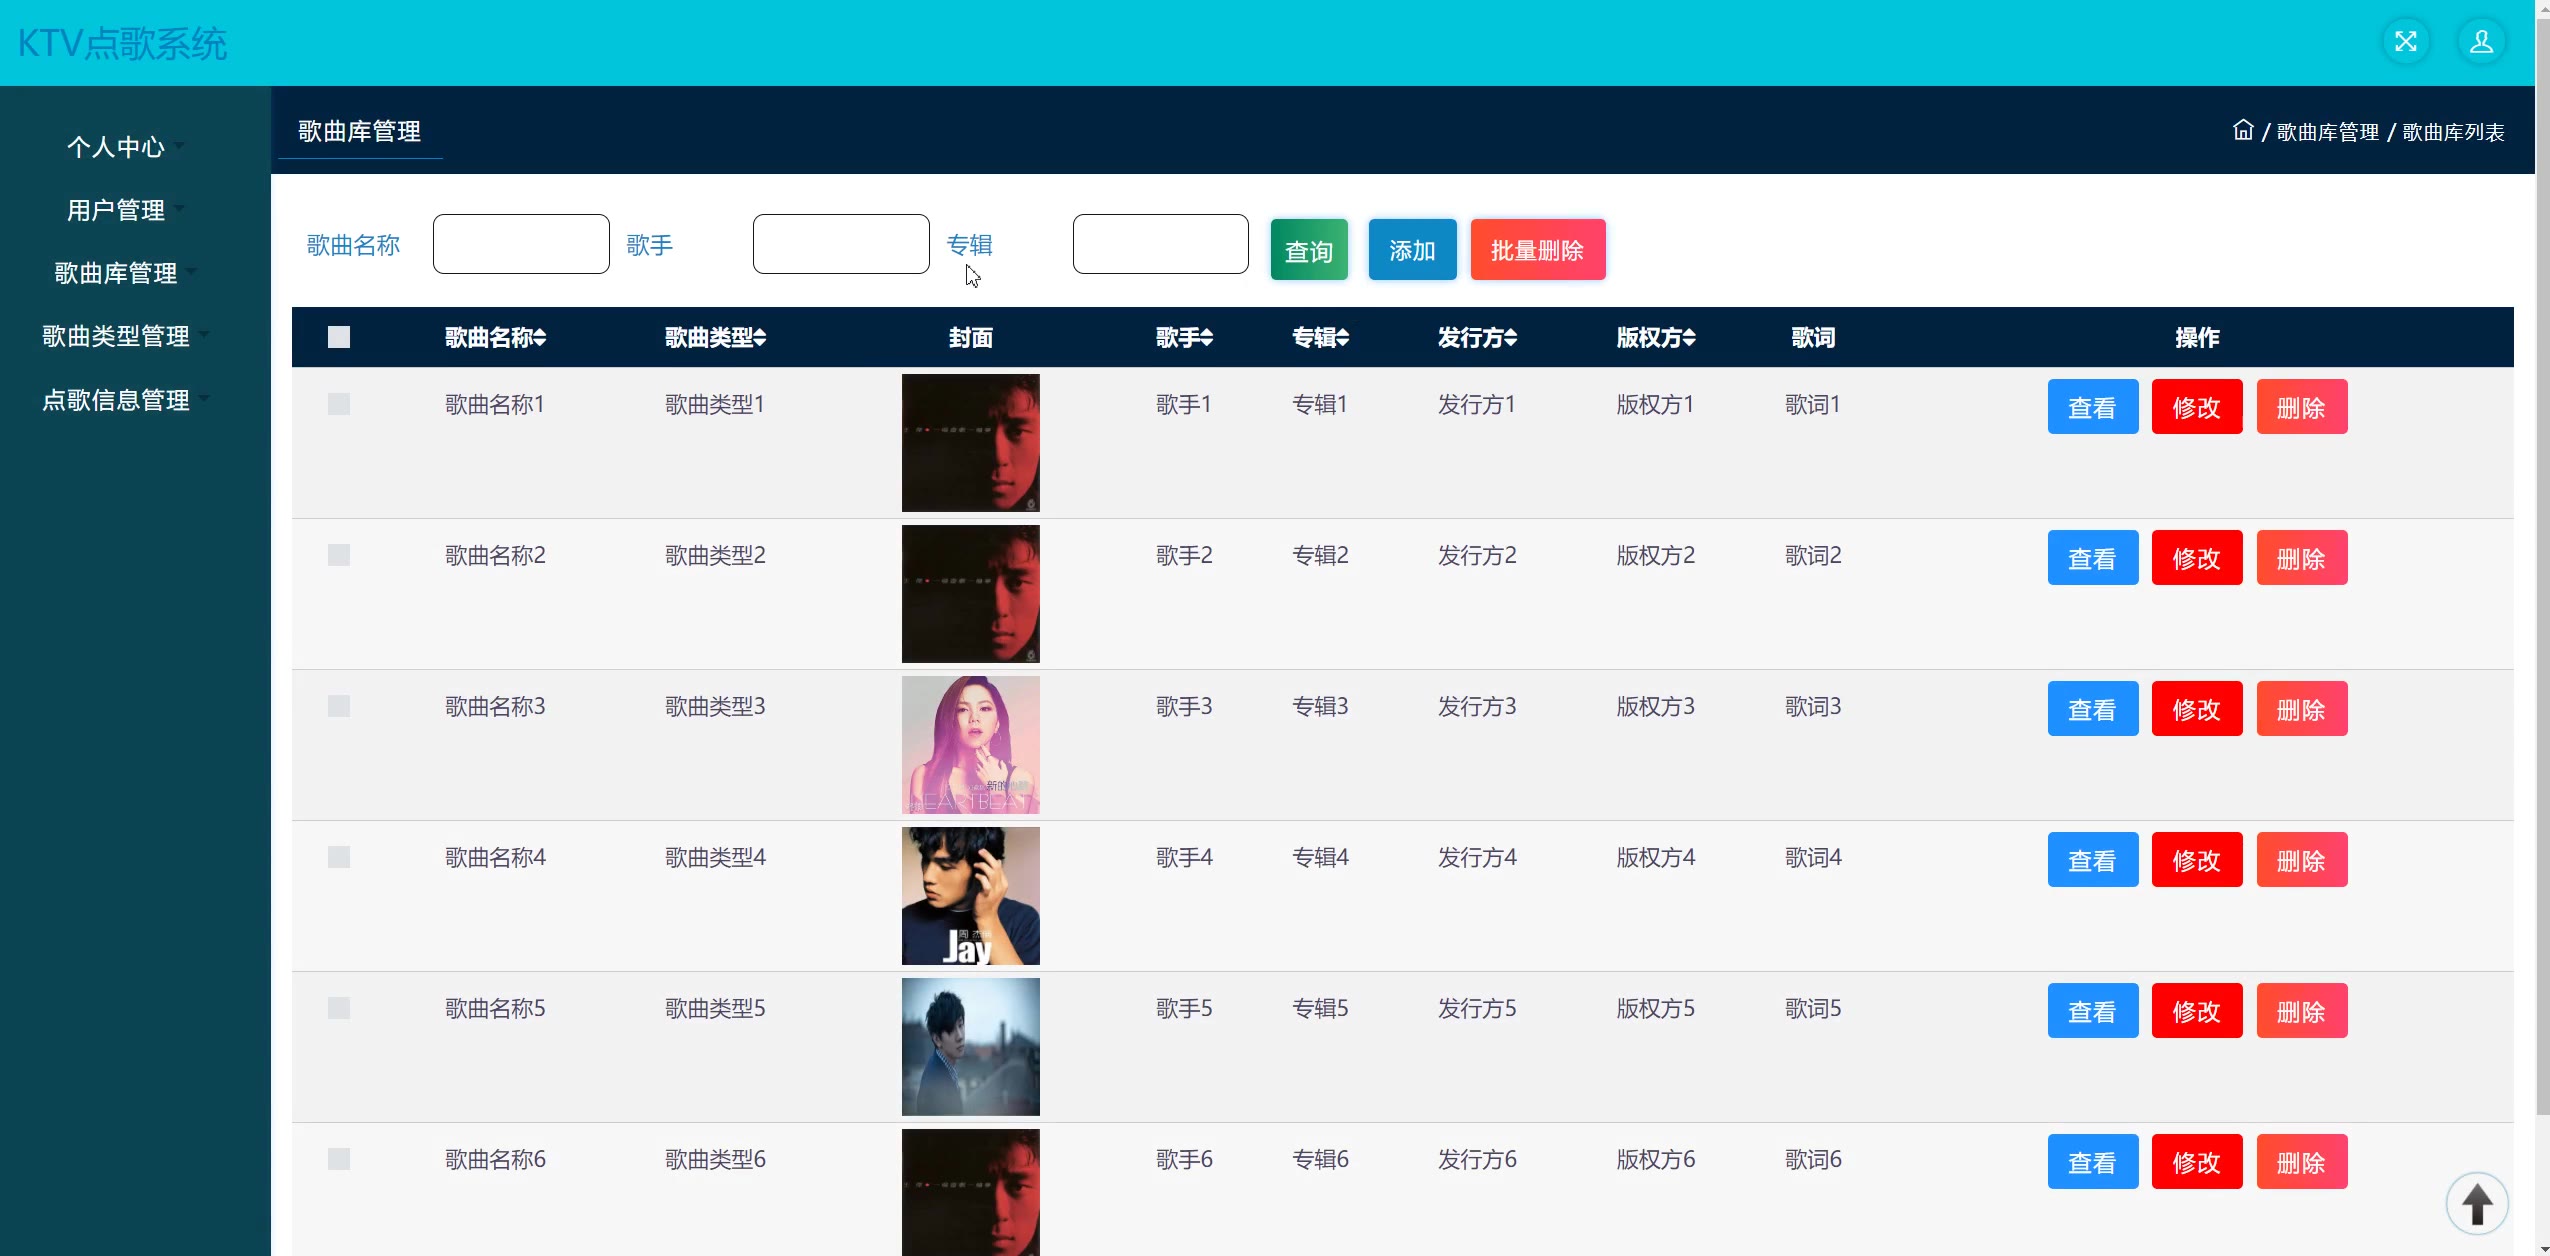Click 修改 for 歌曲名称3 row
This screenshot has height=1256, width=2550.
pos(2197,709)
